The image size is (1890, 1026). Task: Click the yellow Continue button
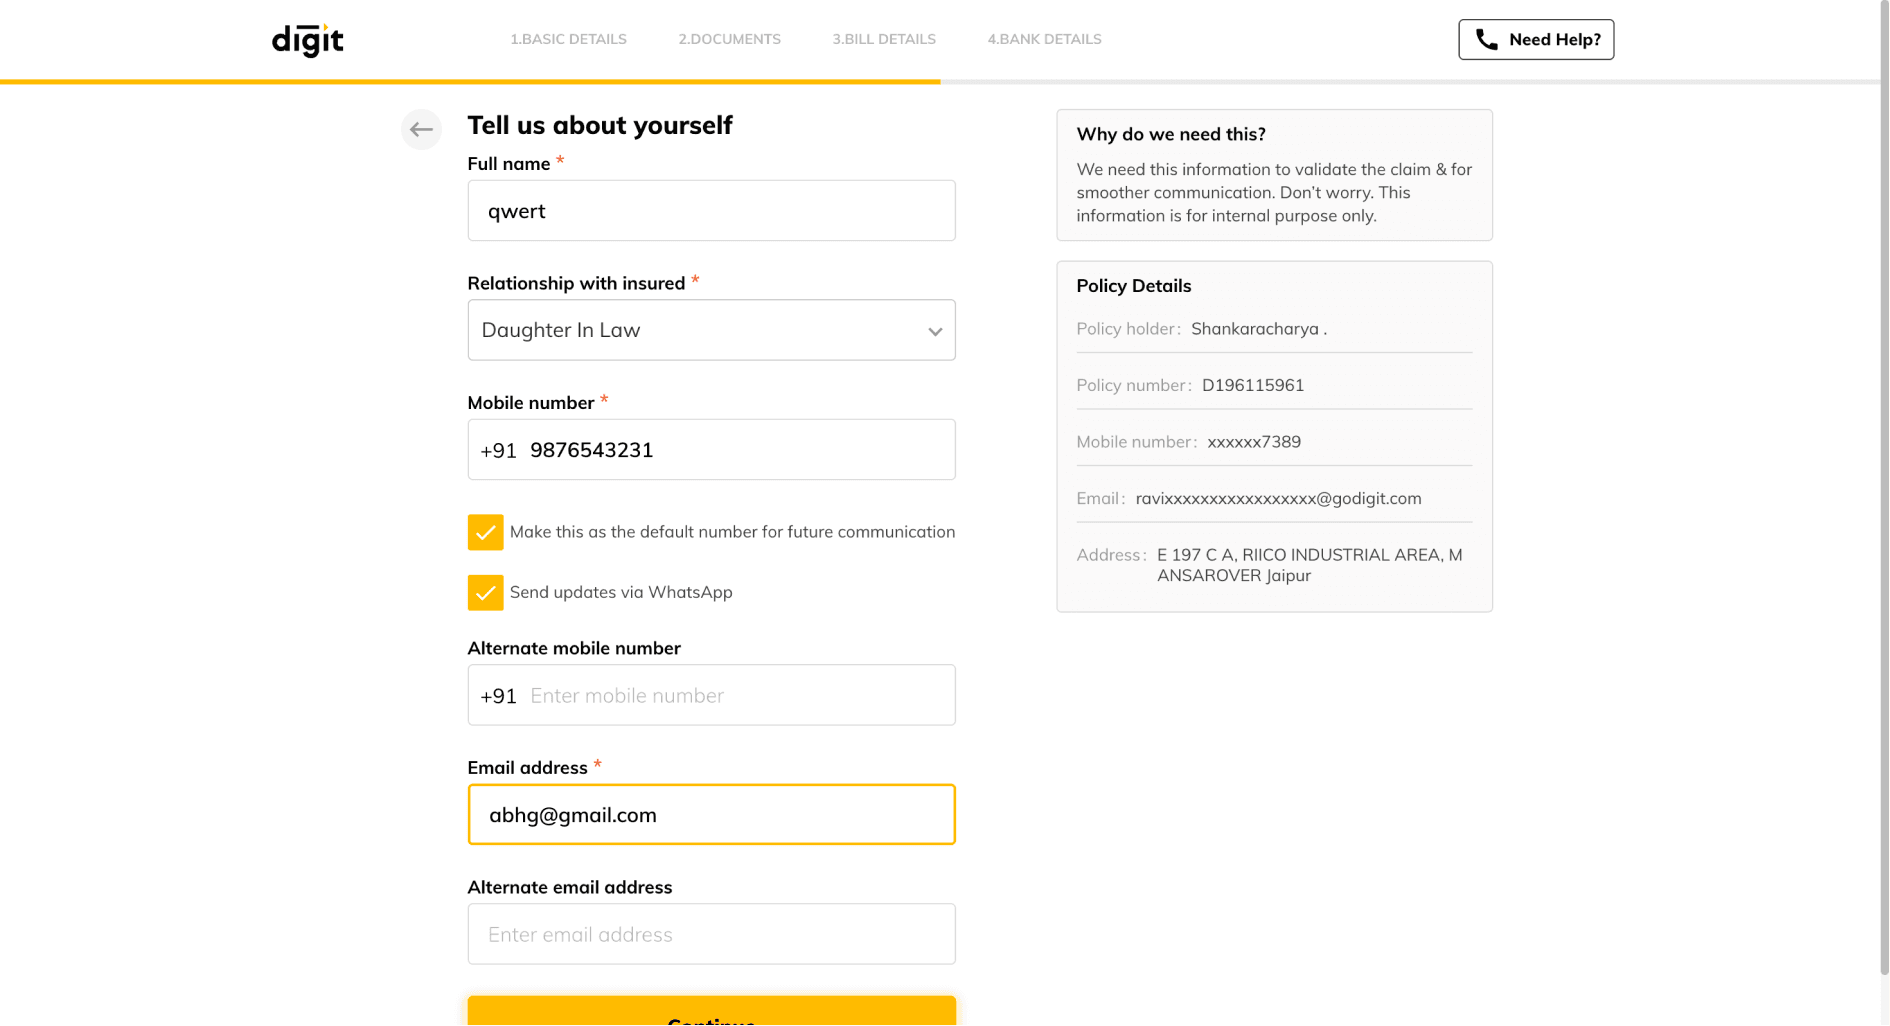tap(711, 1011)
